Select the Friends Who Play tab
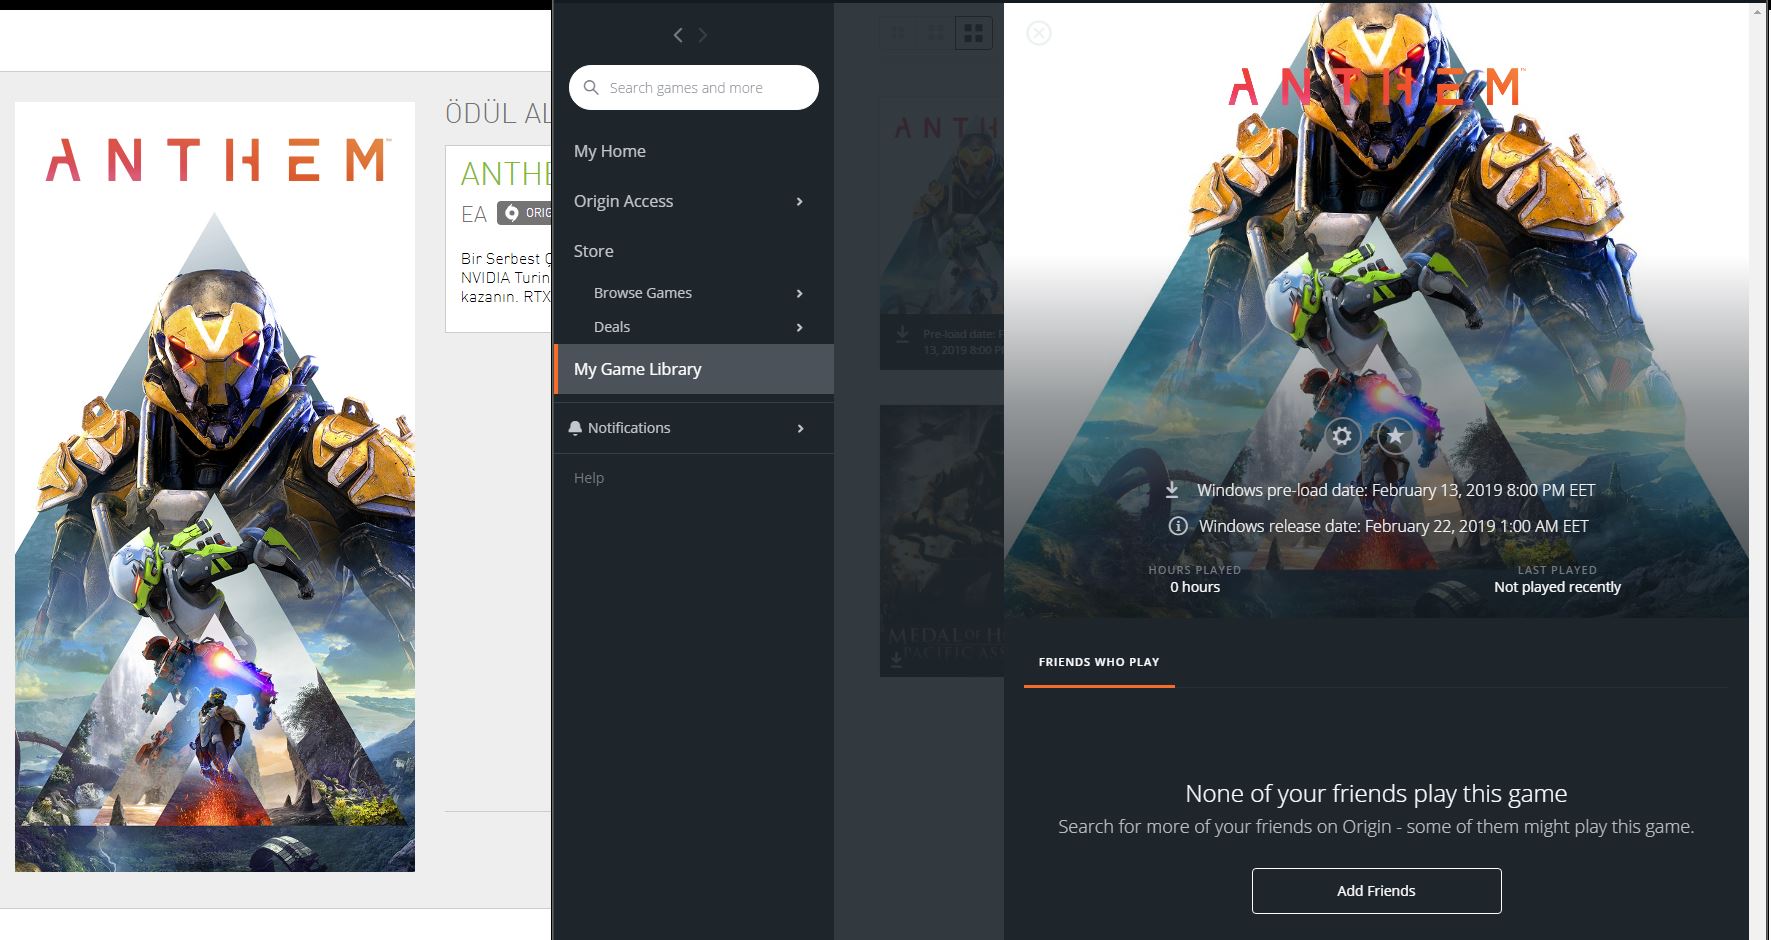Viewport: 1771px width, 940px height. click(x=1099, y=662)
